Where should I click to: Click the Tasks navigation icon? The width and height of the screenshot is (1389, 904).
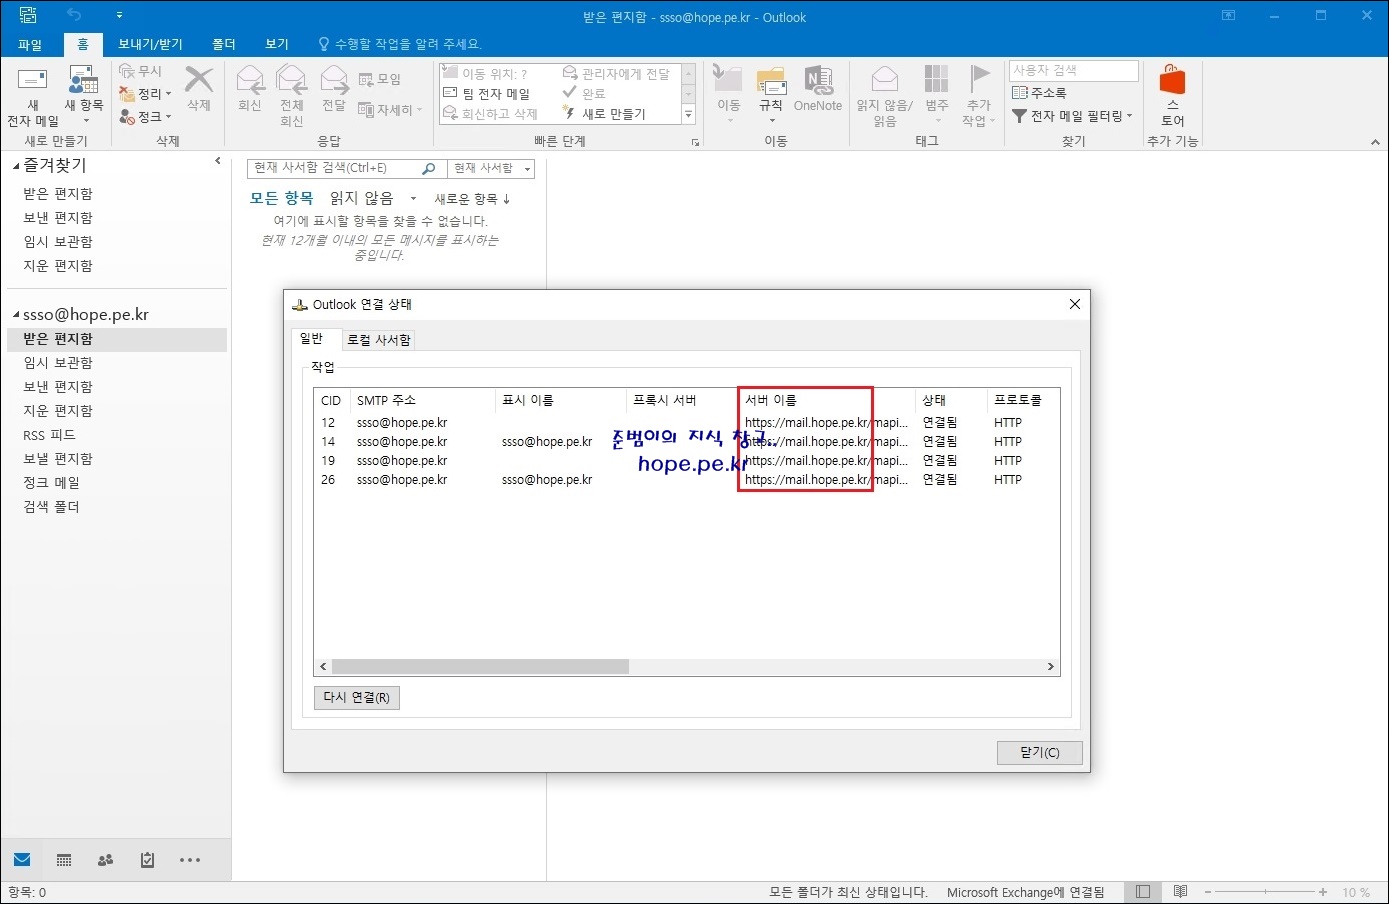[147, 860]
